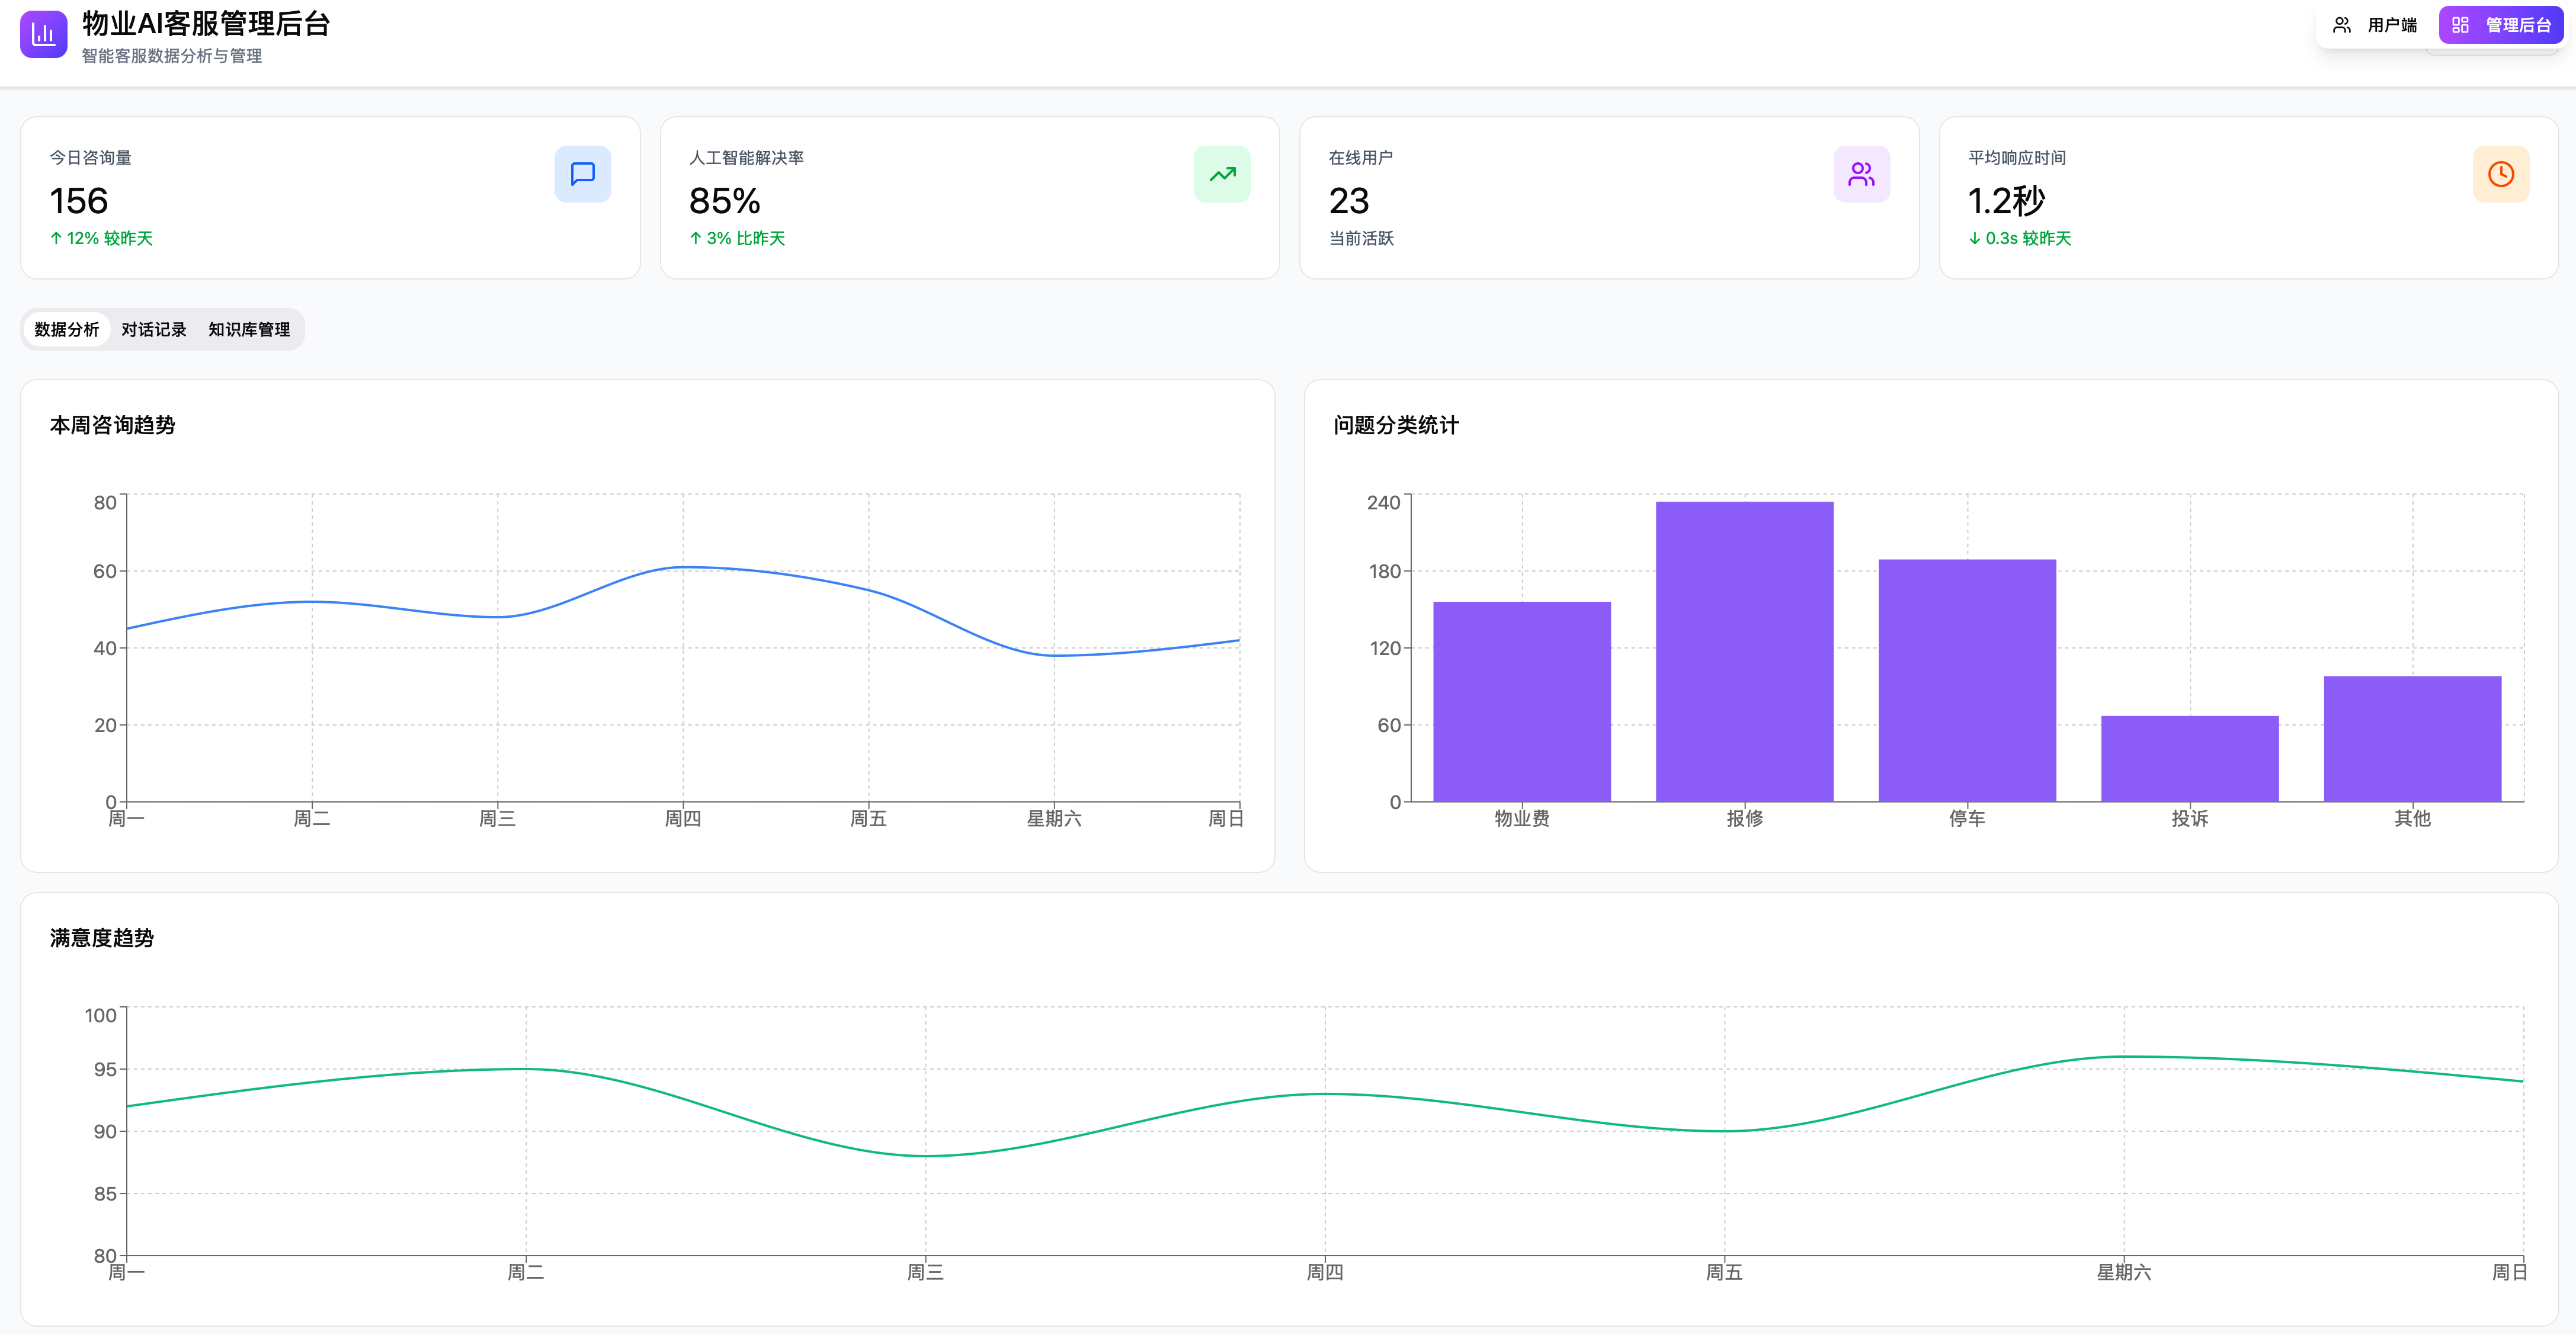Screen dimensions: 2576x1335
Task: Click the grid icon in 管理后台 button
Action: click(x=2461, y=25)
